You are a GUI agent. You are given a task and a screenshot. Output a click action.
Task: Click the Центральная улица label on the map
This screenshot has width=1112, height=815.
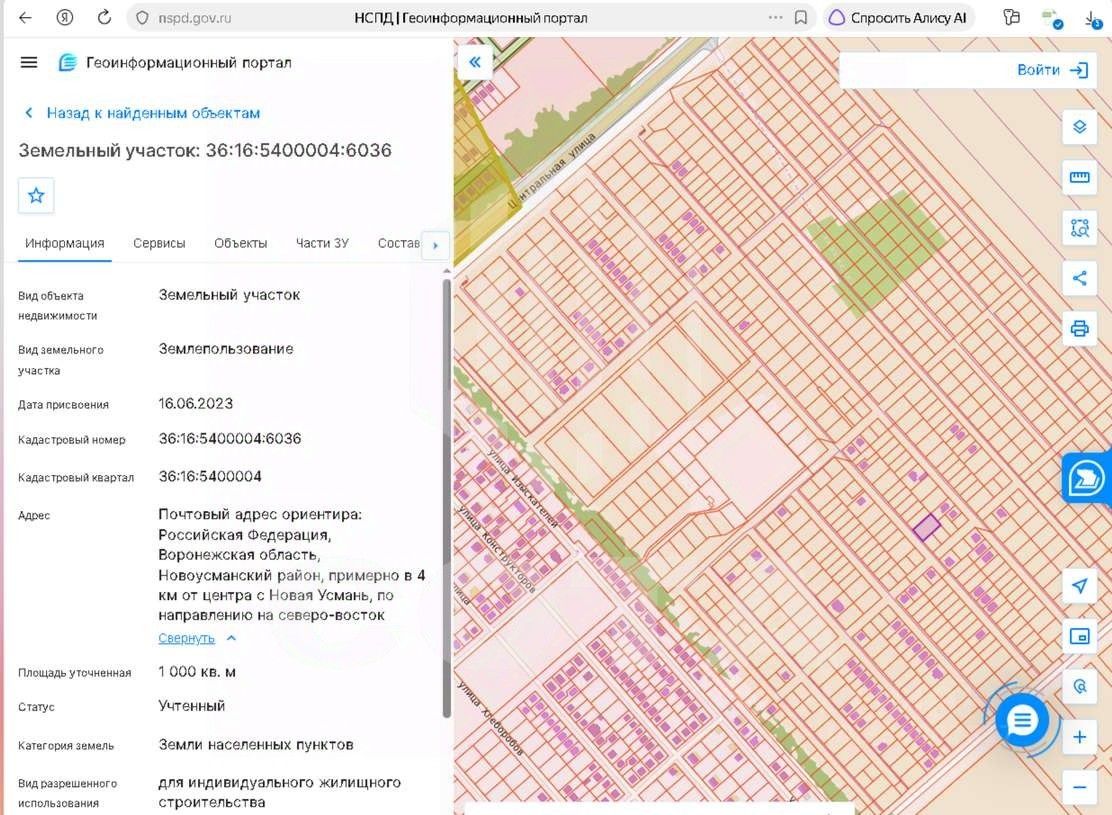pyautogui.click(x=552, y=170)
